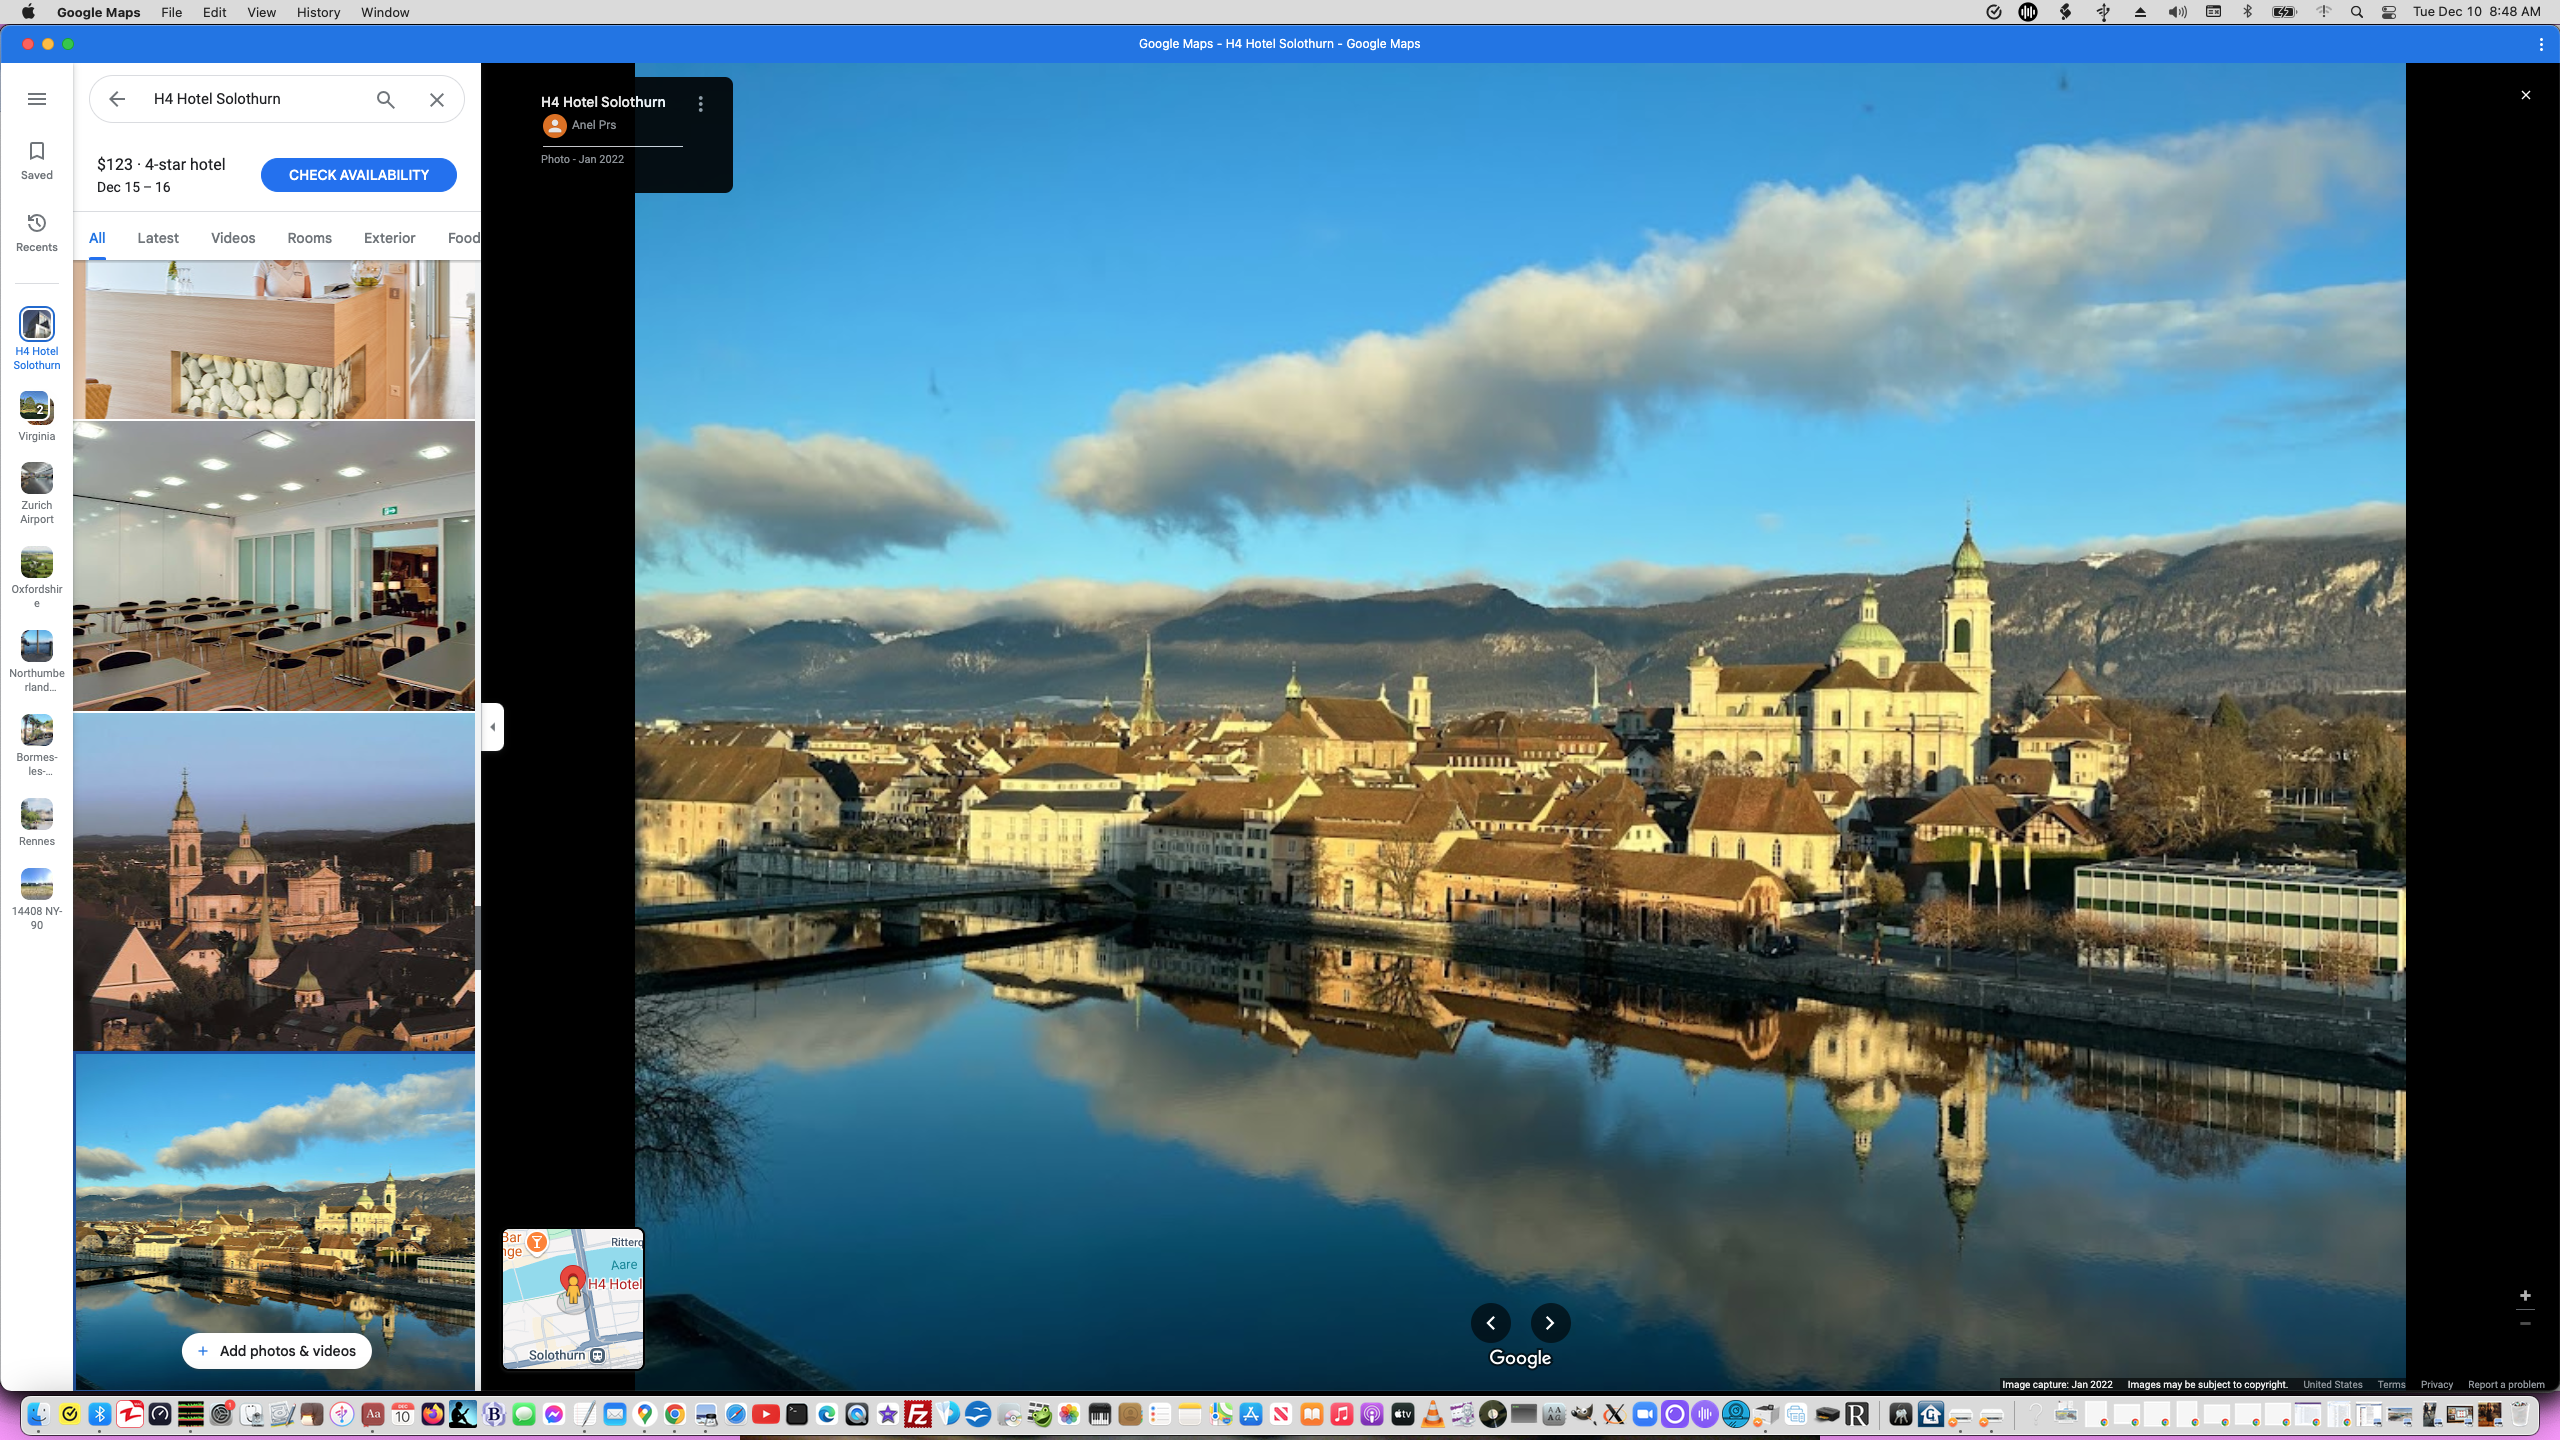Open the hamburger main menu
The width and height of the screenshot is (2560, 1440).
tap(37, 99)
